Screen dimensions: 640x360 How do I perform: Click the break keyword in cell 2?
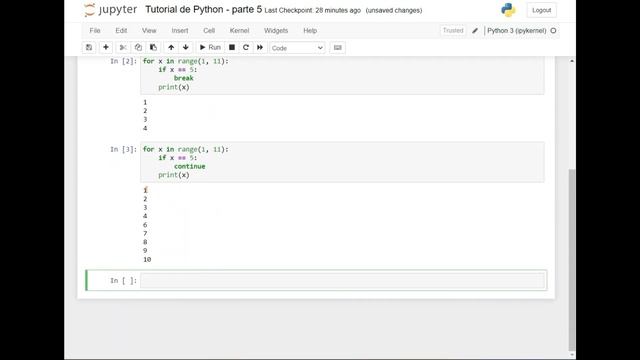click(x=184, y=78)
